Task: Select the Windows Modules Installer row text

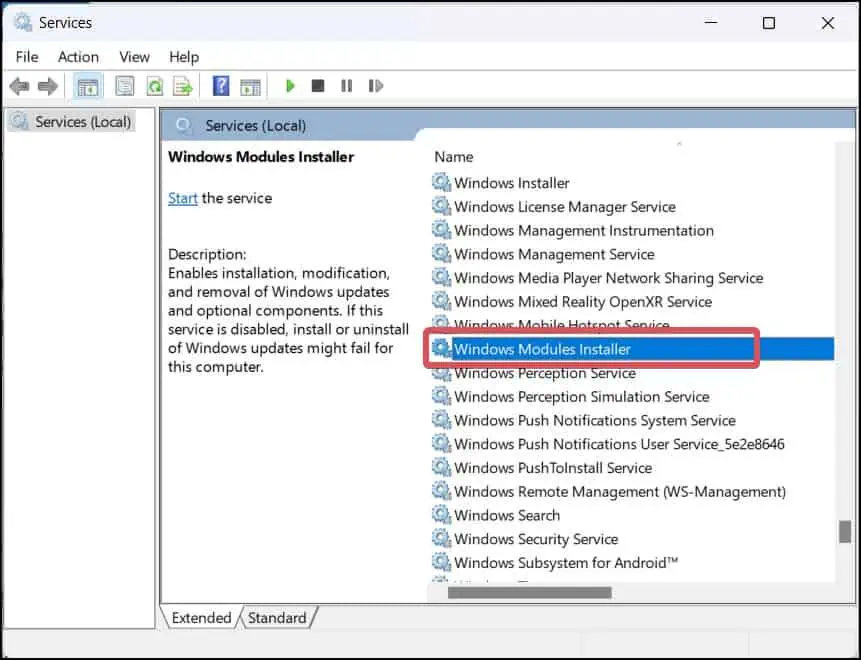Action: pyautogui.click(x=543, y=349)
